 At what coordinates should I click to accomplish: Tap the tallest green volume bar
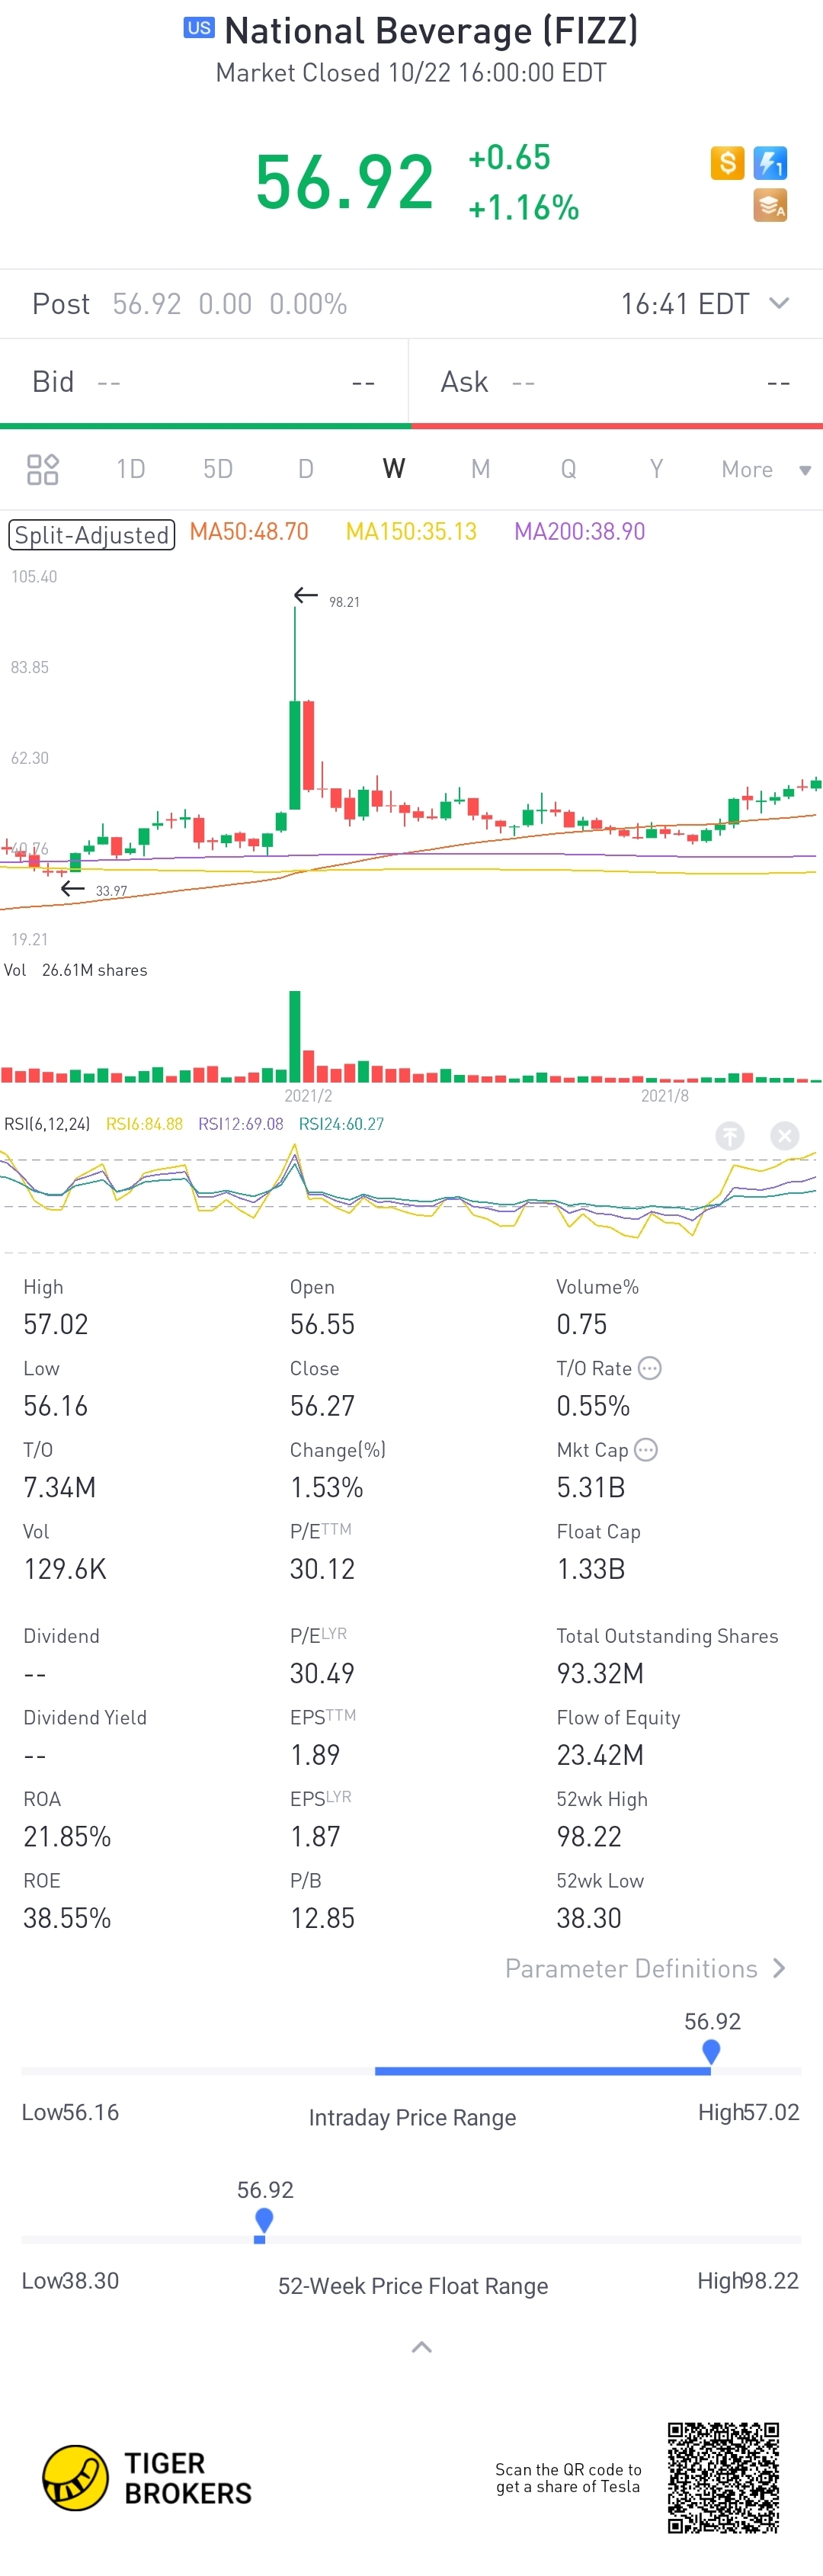(295, 1036)
